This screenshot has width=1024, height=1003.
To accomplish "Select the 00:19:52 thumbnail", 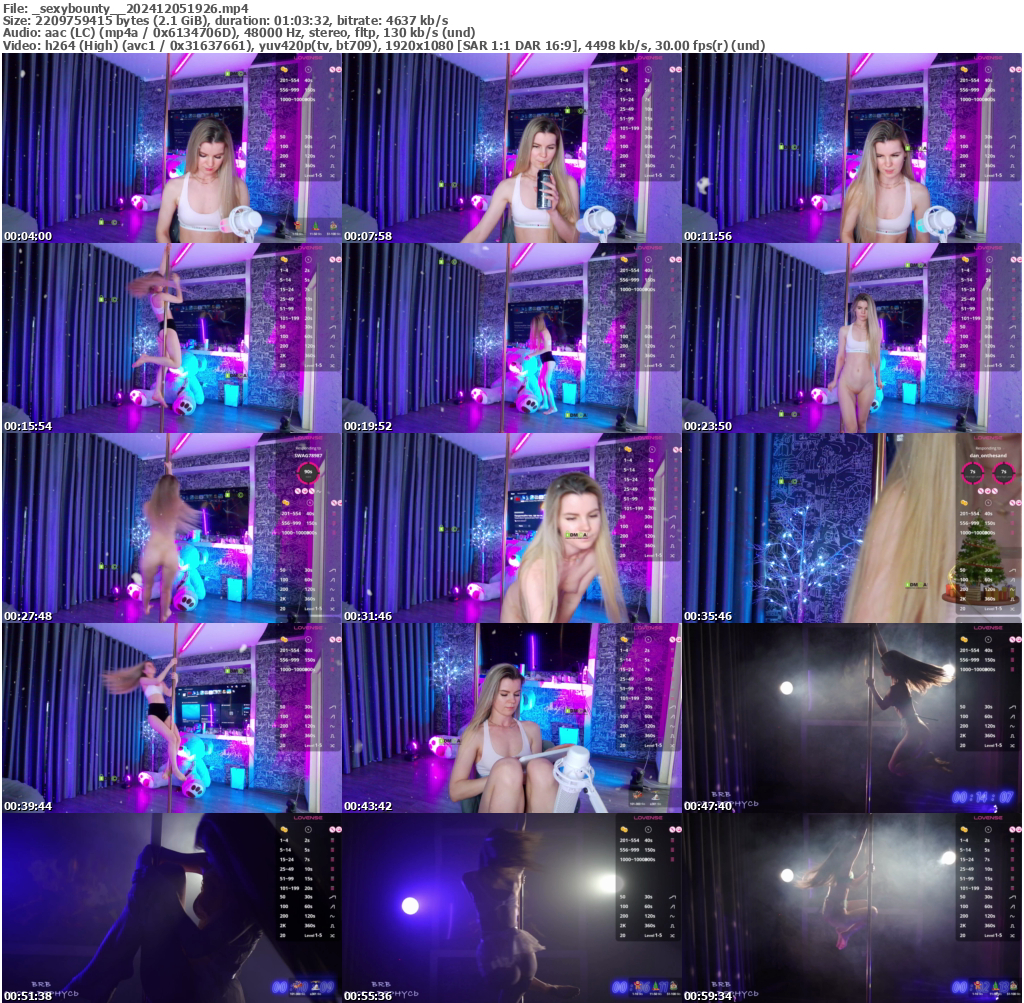I will (511, 338).
